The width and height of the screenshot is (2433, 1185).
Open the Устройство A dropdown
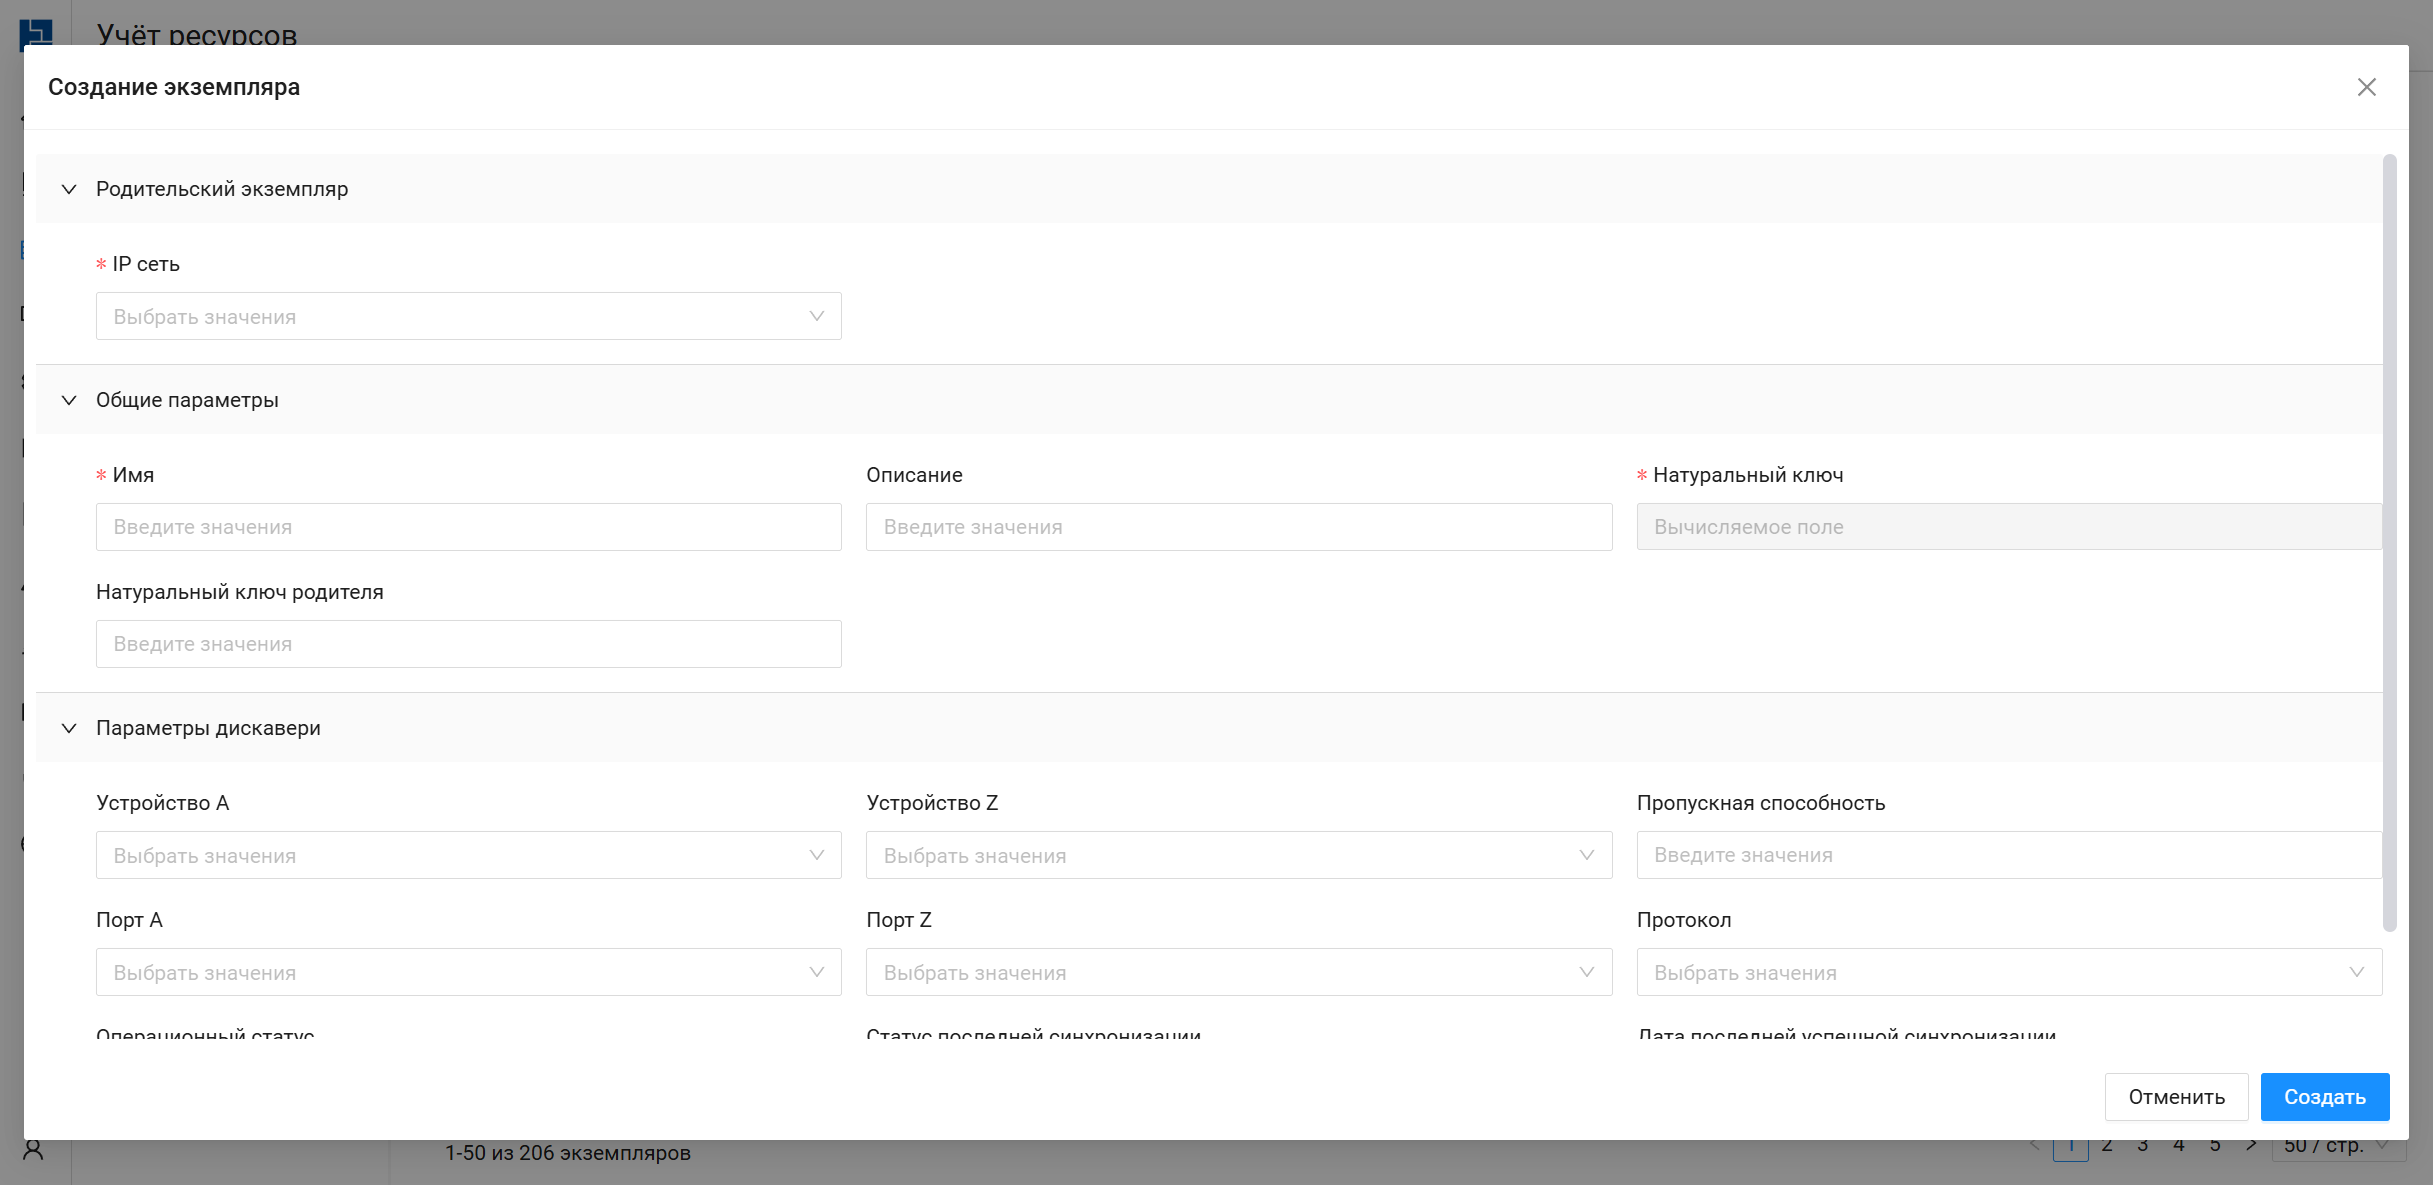468,855
